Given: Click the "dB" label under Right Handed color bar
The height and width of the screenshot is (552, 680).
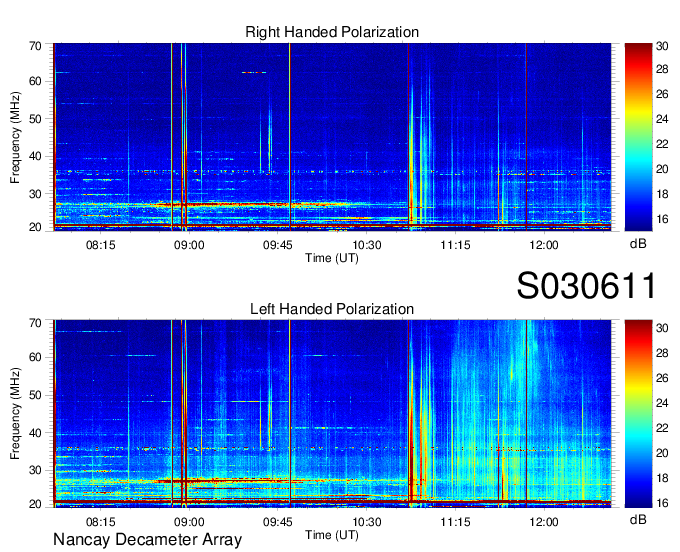Looking at the screenshot, I should tap(638, 244).
